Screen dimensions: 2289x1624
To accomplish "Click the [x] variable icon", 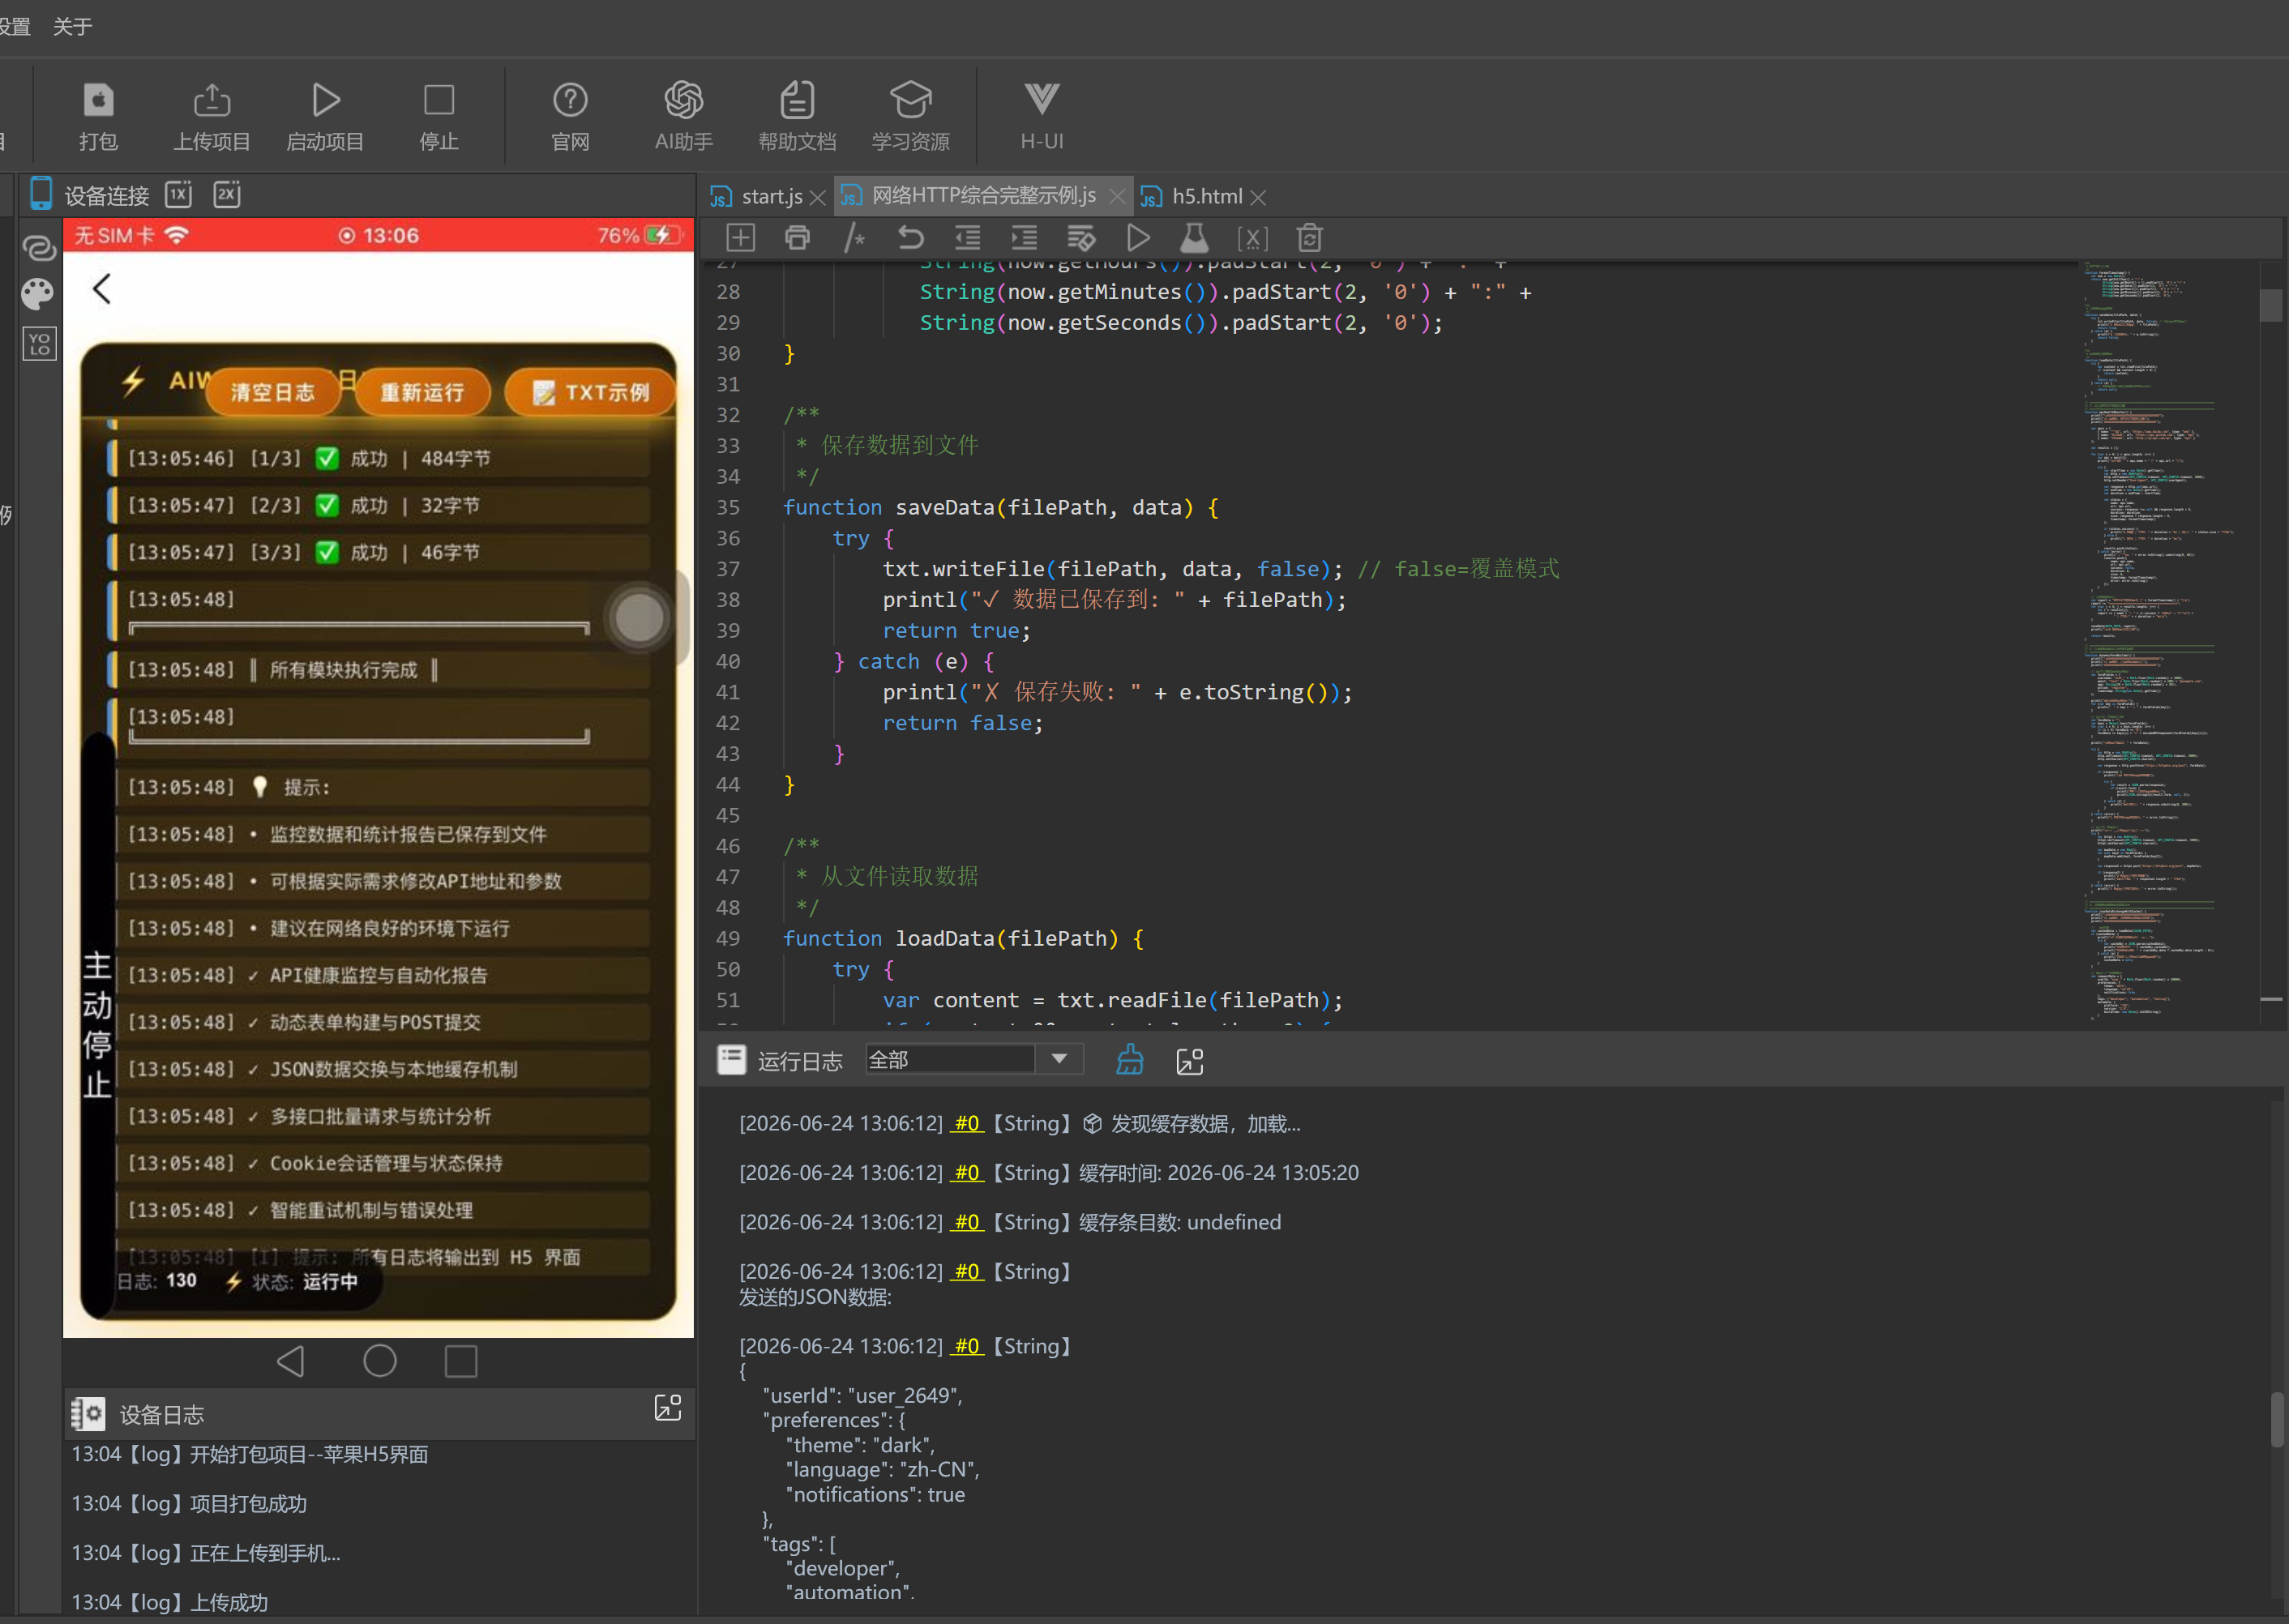I will [x=1252, y=238].
